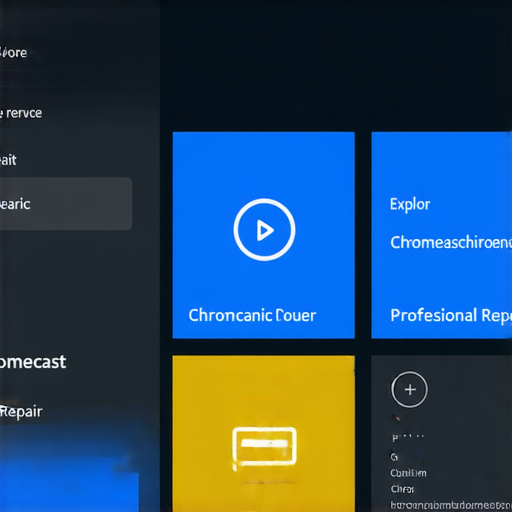The image size is (512, 512).
Task: Open the rervce sidebar entry
Action: [21, 113]
